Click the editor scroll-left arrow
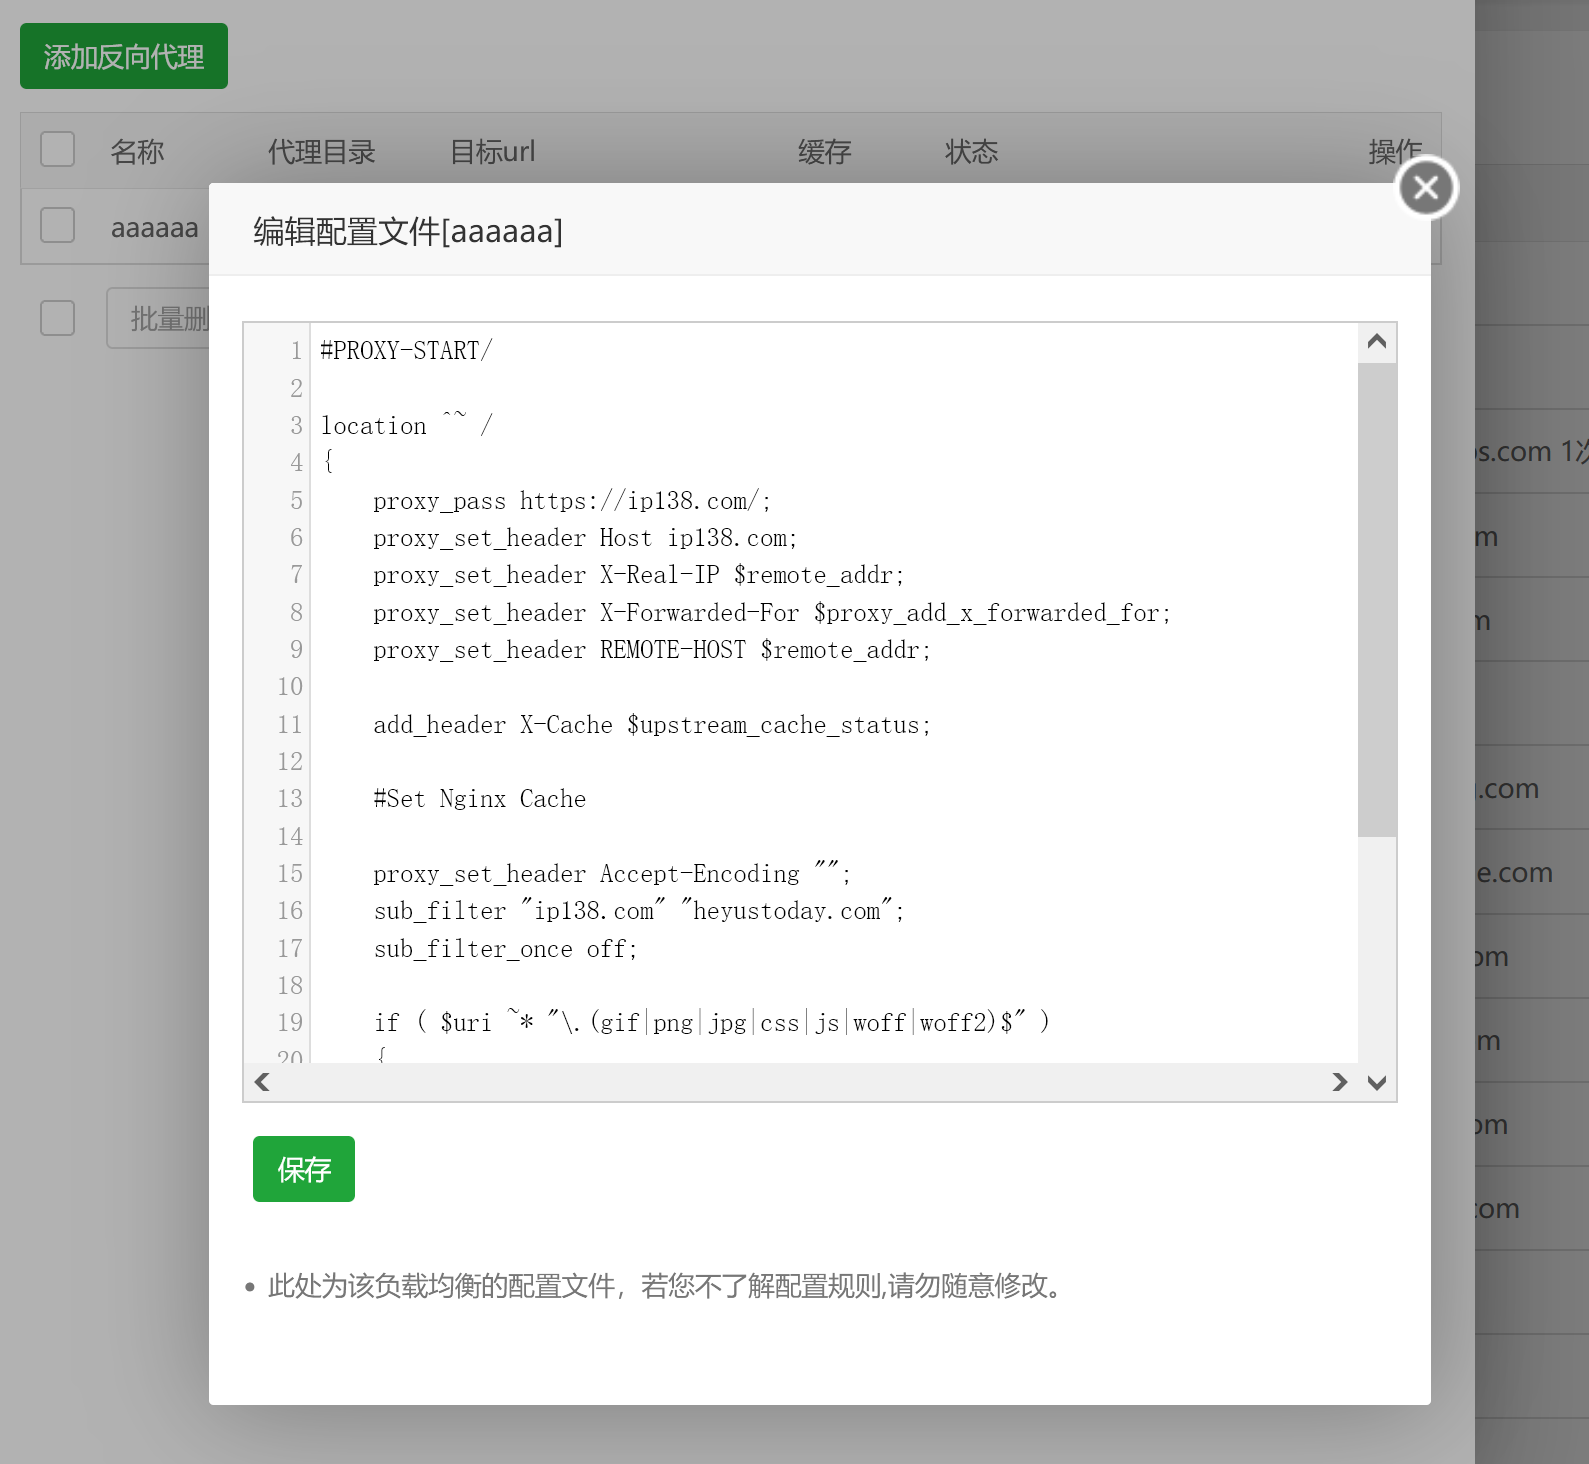Screen dimensions: 1589x1464 pyautogui.click(x=263, y=1082)
